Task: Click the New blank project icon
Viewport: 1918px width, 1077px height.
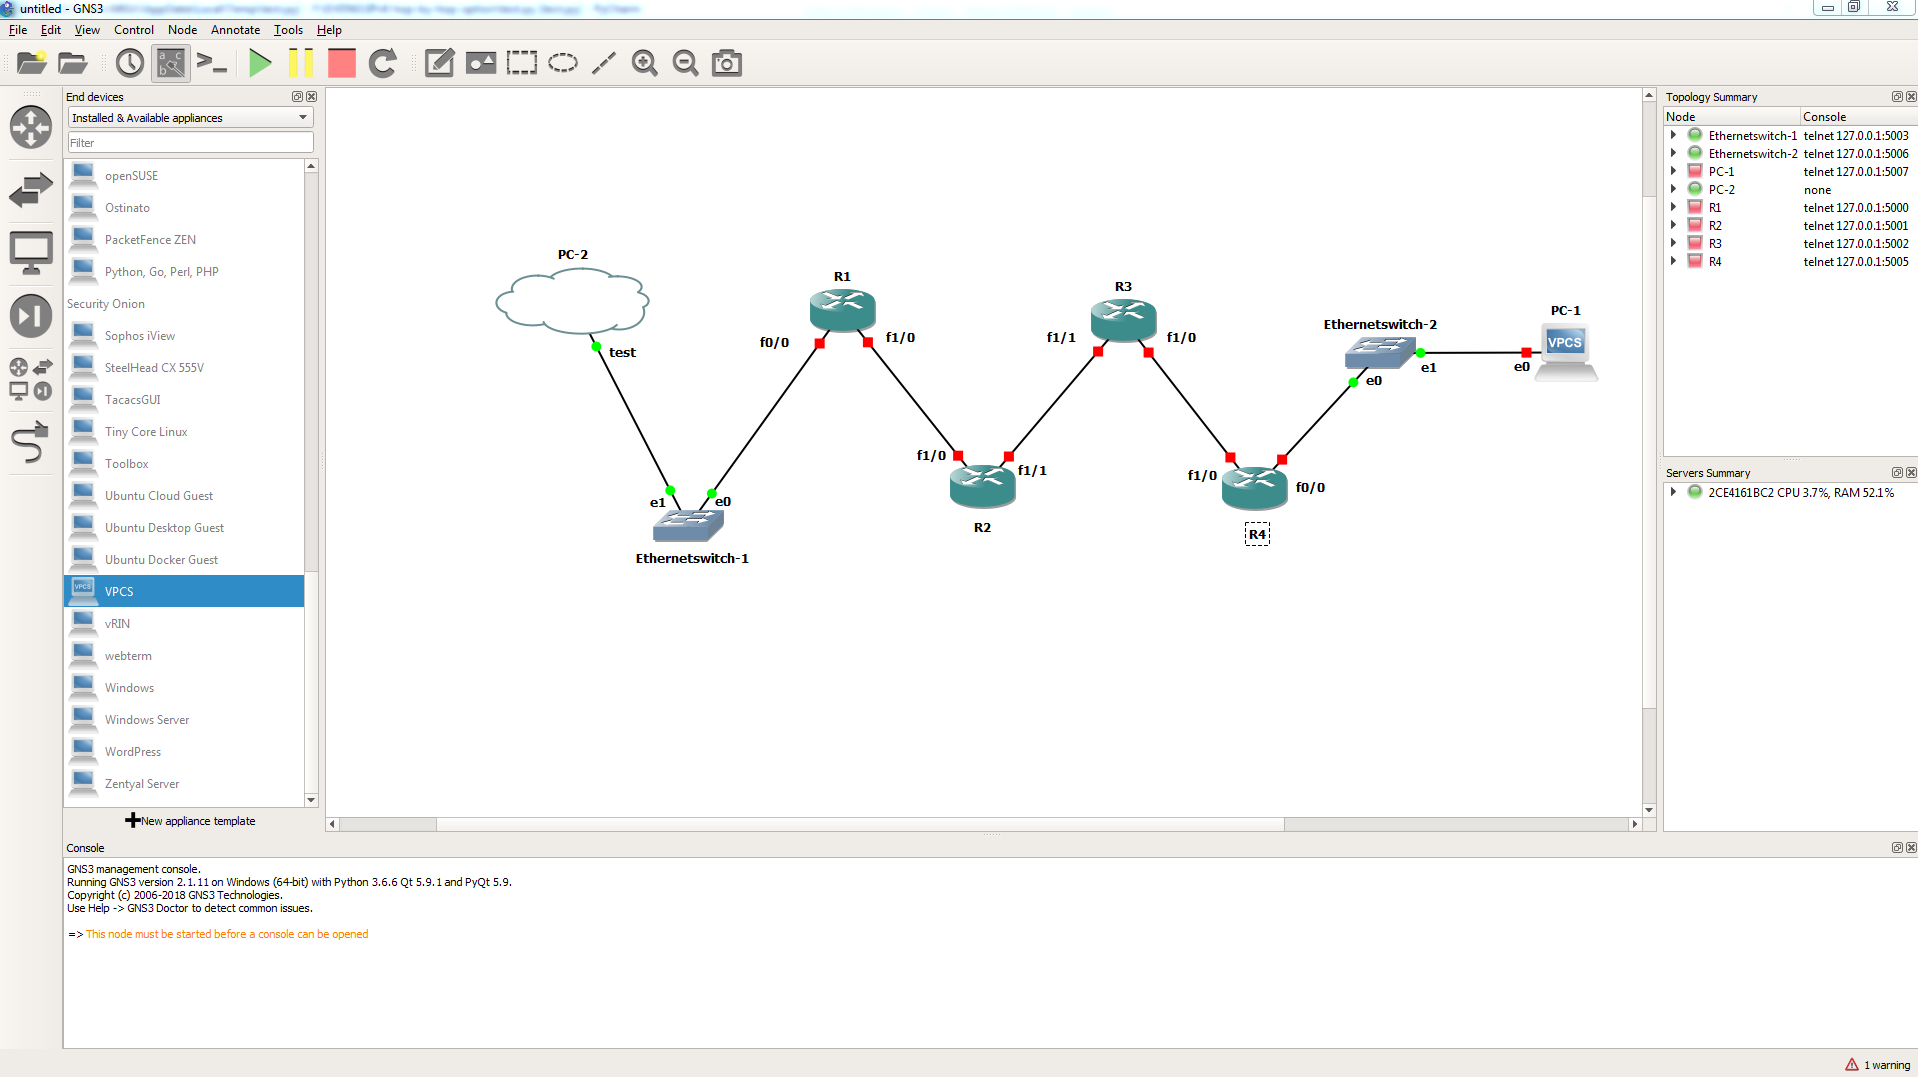Action: click(32, 63)
